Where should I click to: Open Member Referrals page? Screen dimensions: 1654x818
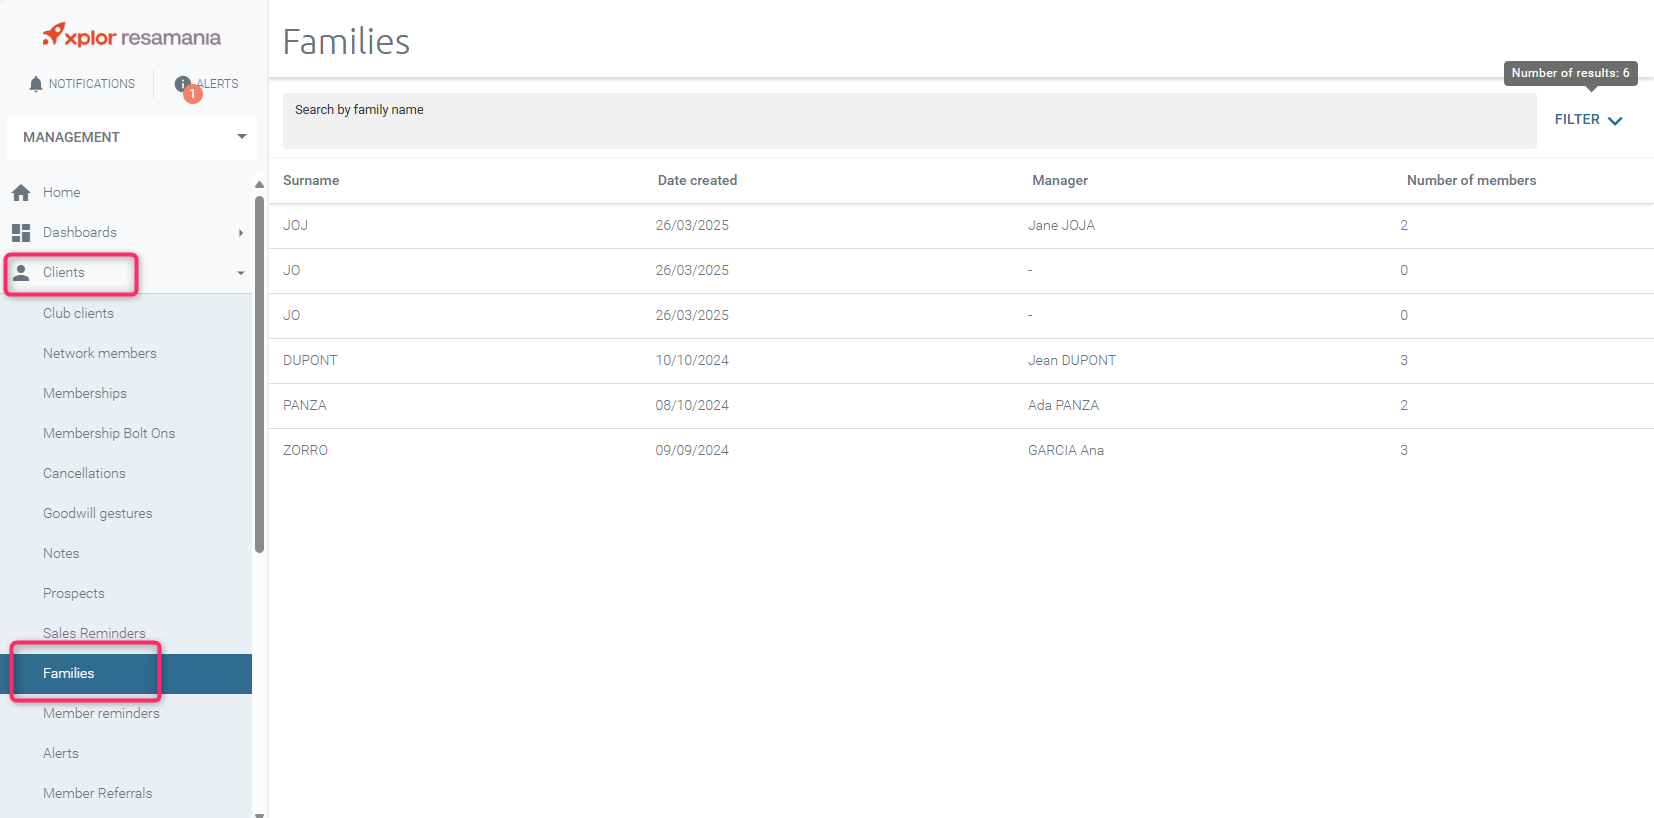(x=98, y=793)
